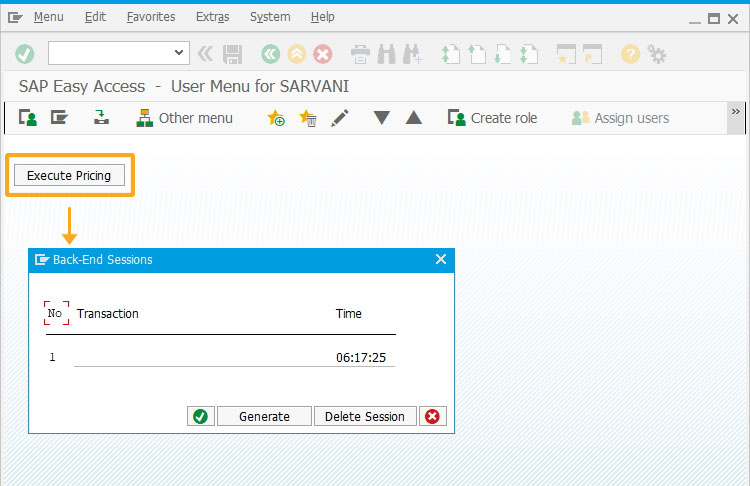Click the Move Favorites Up triangle
Screen dimensions: 750x486
click(413, 118)
